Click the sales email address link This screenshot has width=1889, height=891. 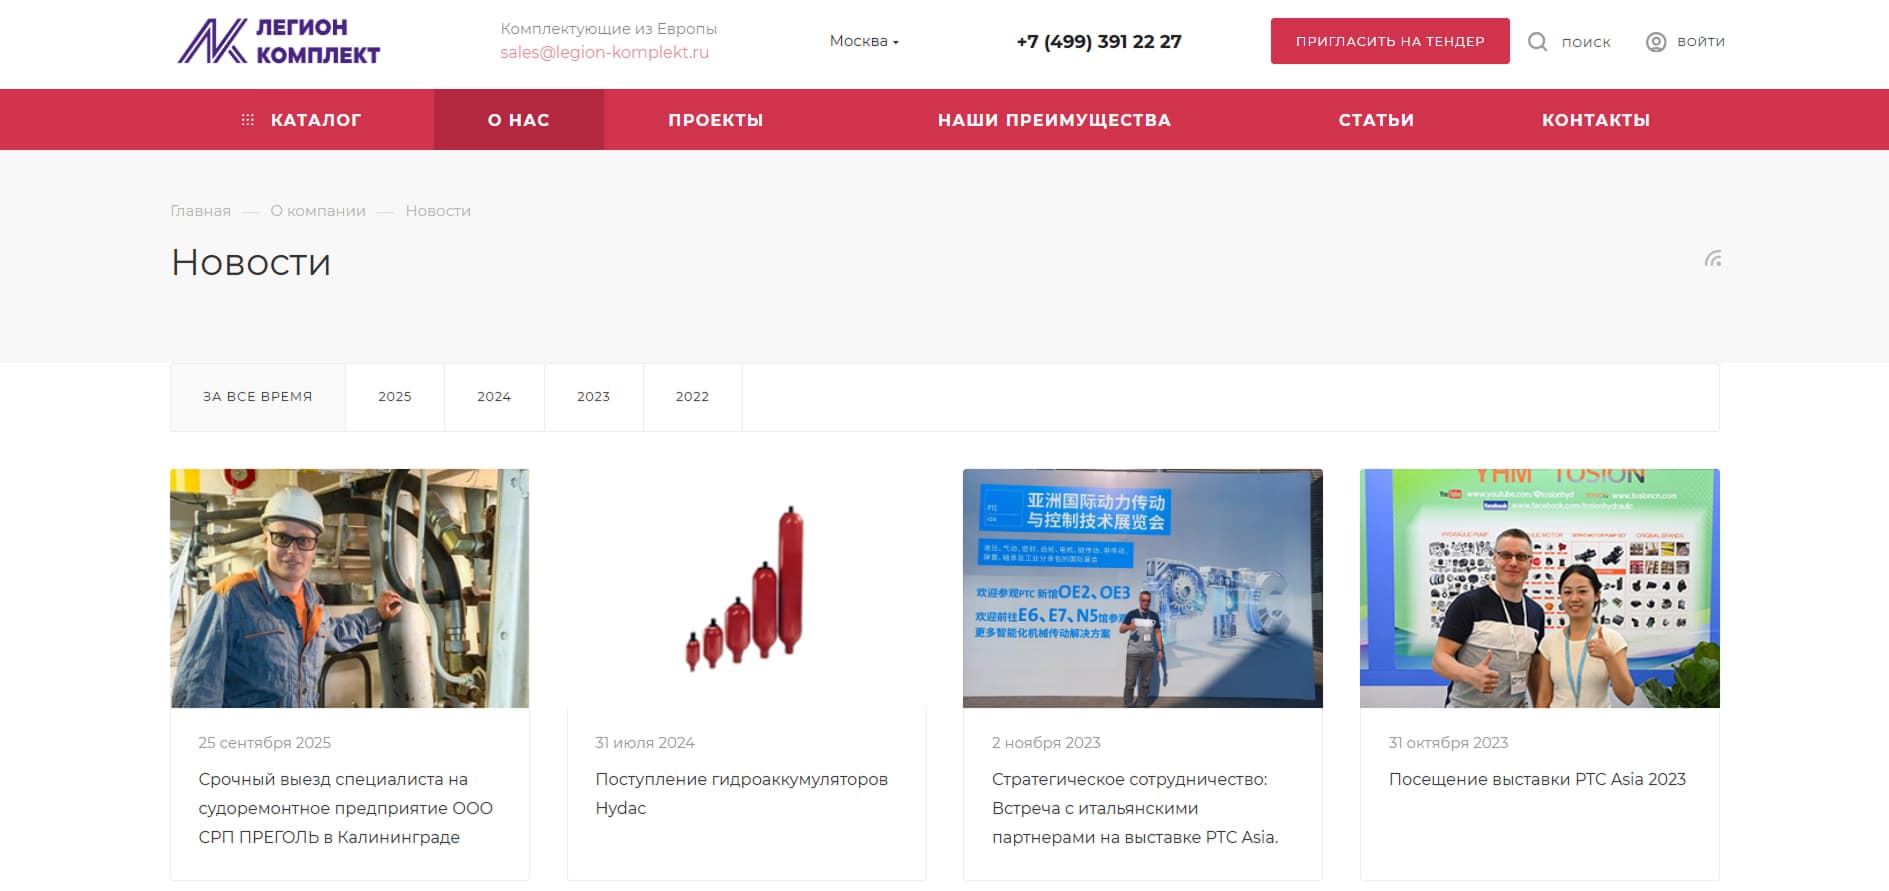click(604, 52)
